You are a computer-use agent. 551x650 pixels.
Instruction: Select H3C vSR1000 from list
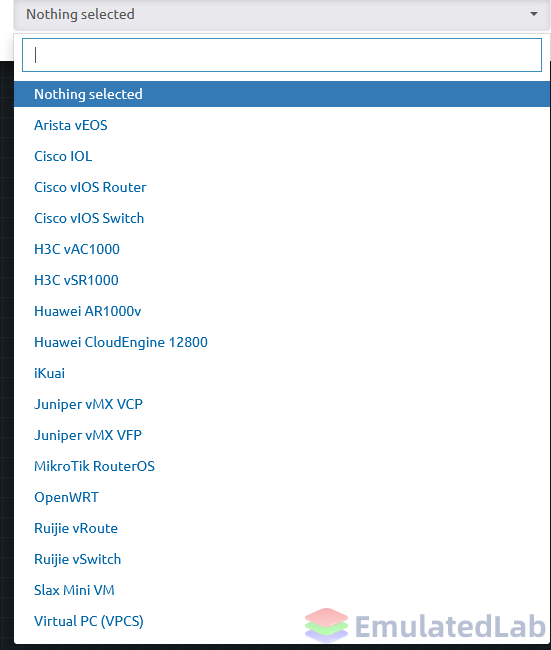coord(282,280)
